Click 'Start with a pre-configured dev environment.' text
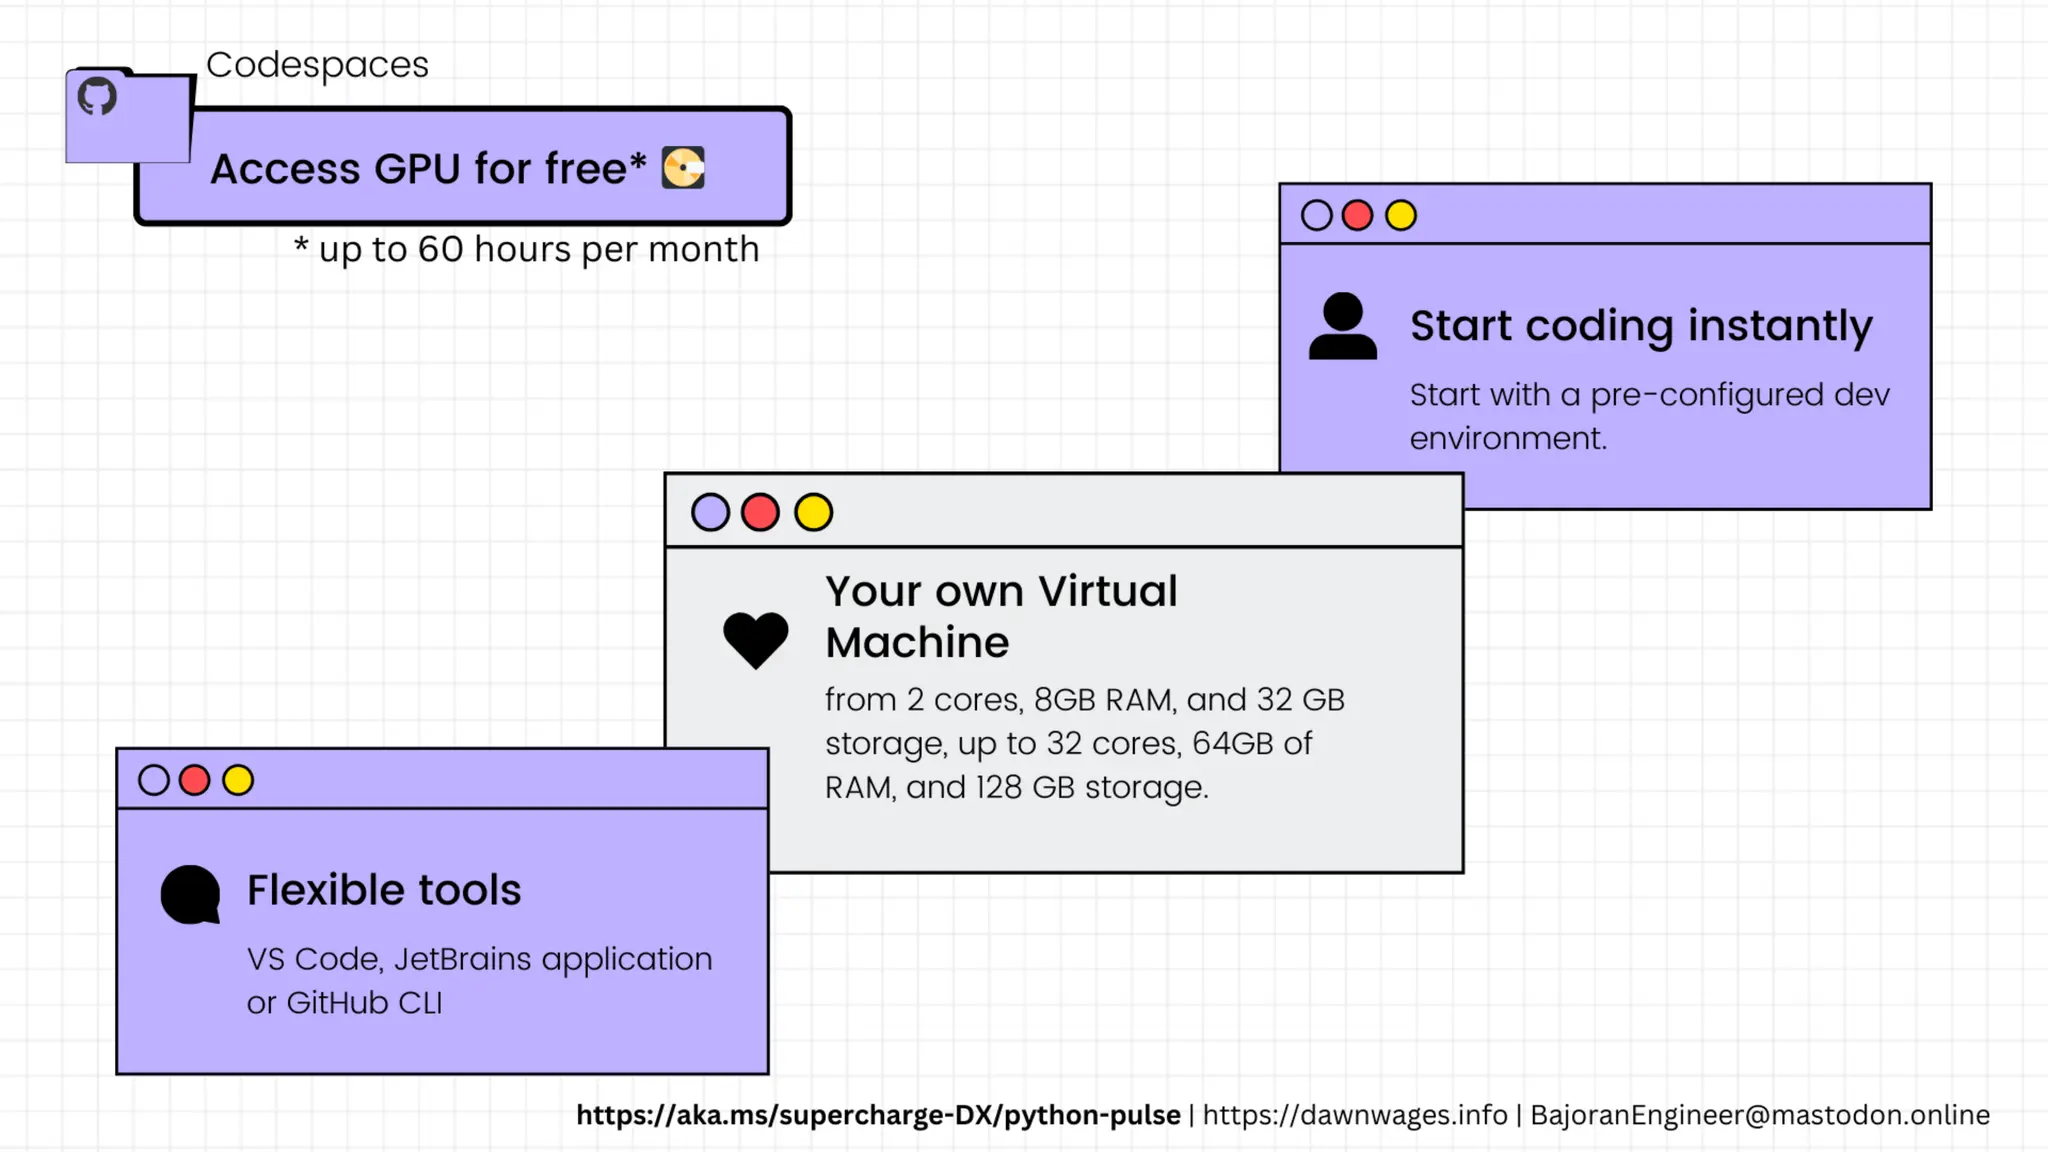This screenshot has height=1152, width=2048. pos(1650,416)
